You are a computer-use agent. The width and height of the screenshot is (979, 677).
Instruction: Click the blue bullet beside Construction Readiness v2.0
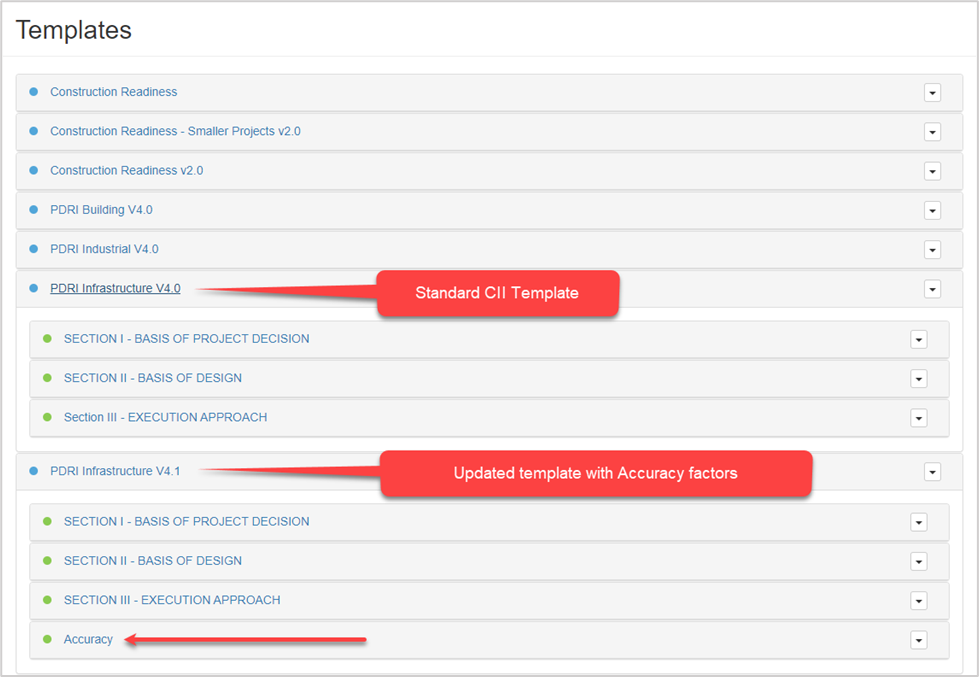point(34,170)
